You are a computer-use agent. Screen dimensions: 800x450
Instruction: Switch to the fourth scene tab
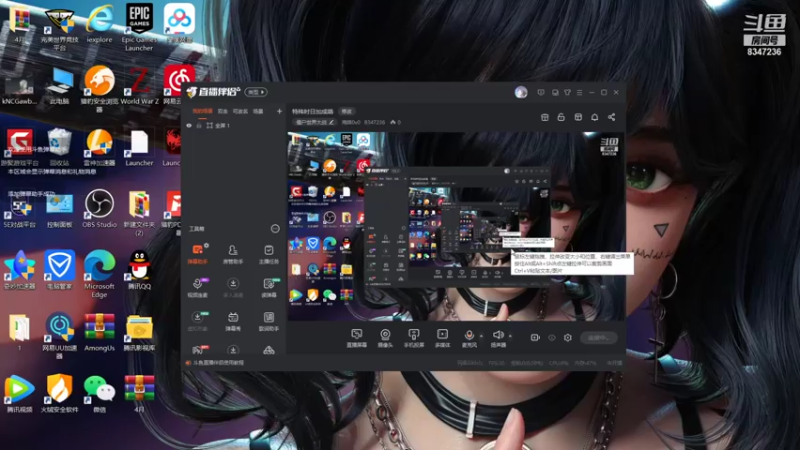pos(258,111)
